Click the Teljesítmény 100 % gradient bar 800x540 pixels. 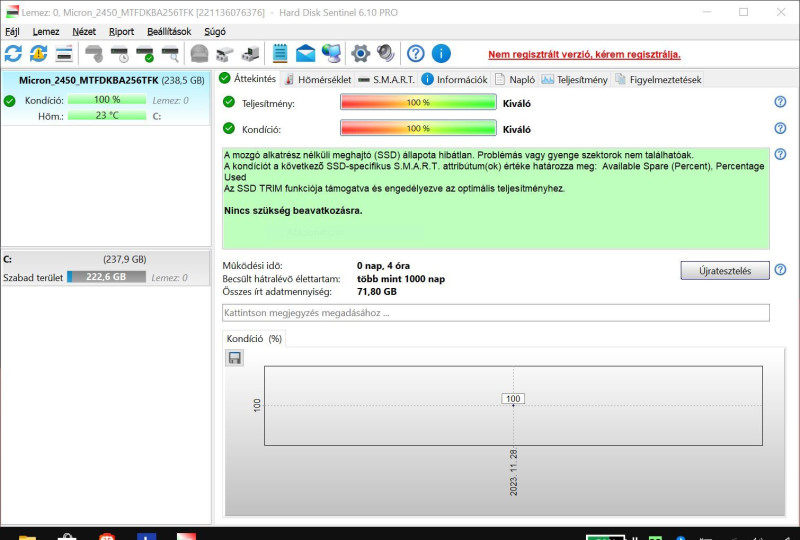pyautogui.click(x=418, y=102)
